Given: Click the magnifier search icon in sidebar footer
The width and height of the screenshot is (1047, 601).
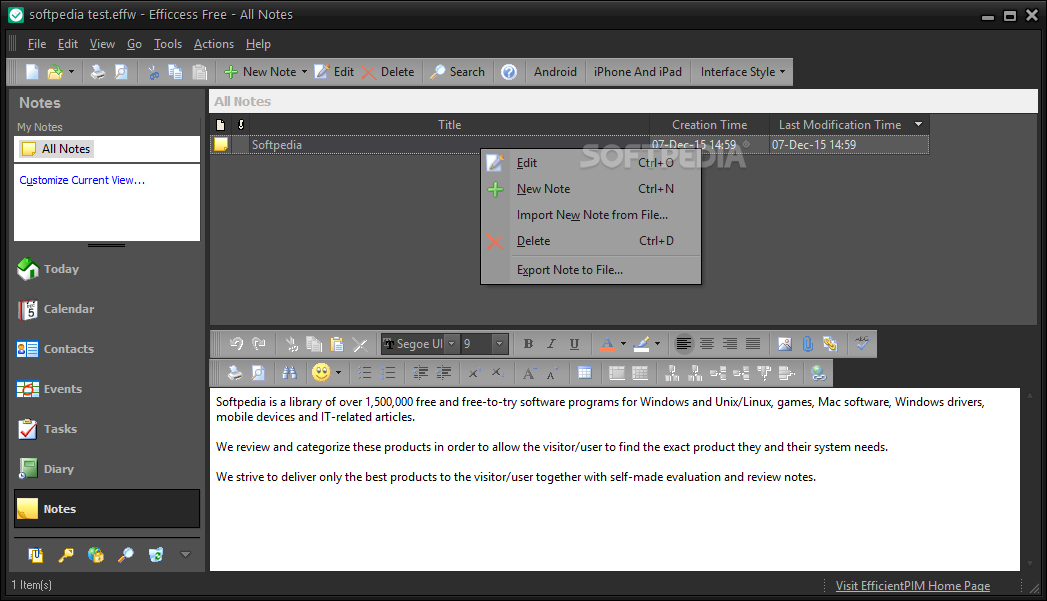Looking at the screenshot, I should click(x=126, y=555).
